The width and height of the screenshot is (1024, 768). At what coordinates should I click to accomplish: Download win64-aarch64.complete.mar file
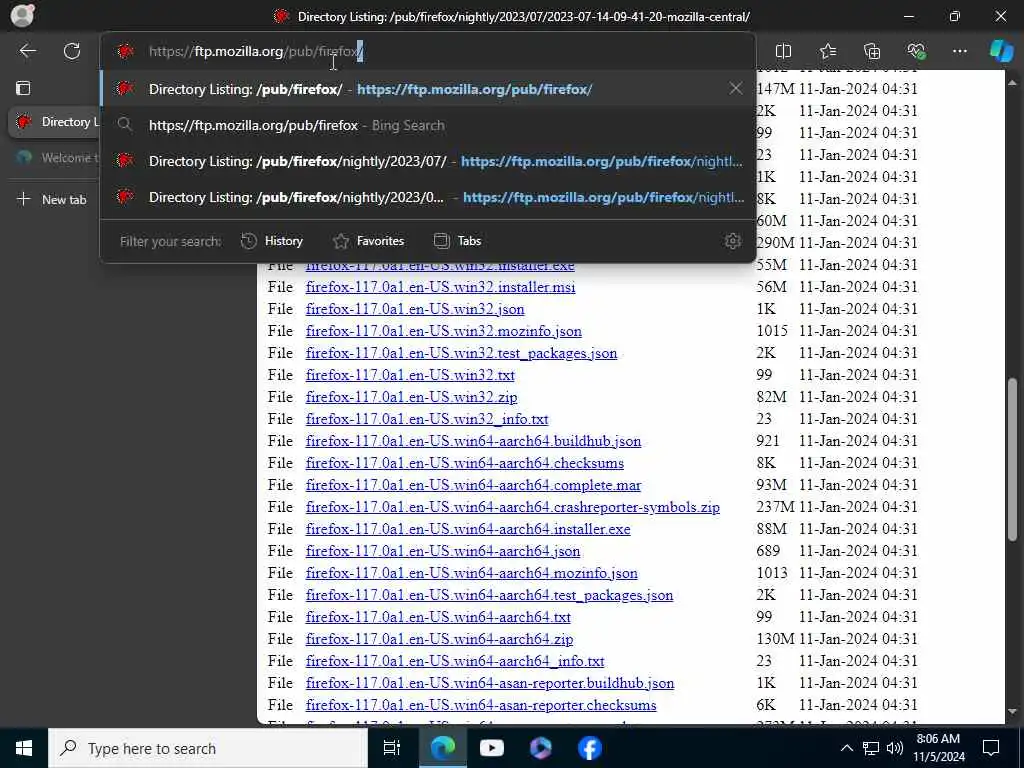(473, 485)
